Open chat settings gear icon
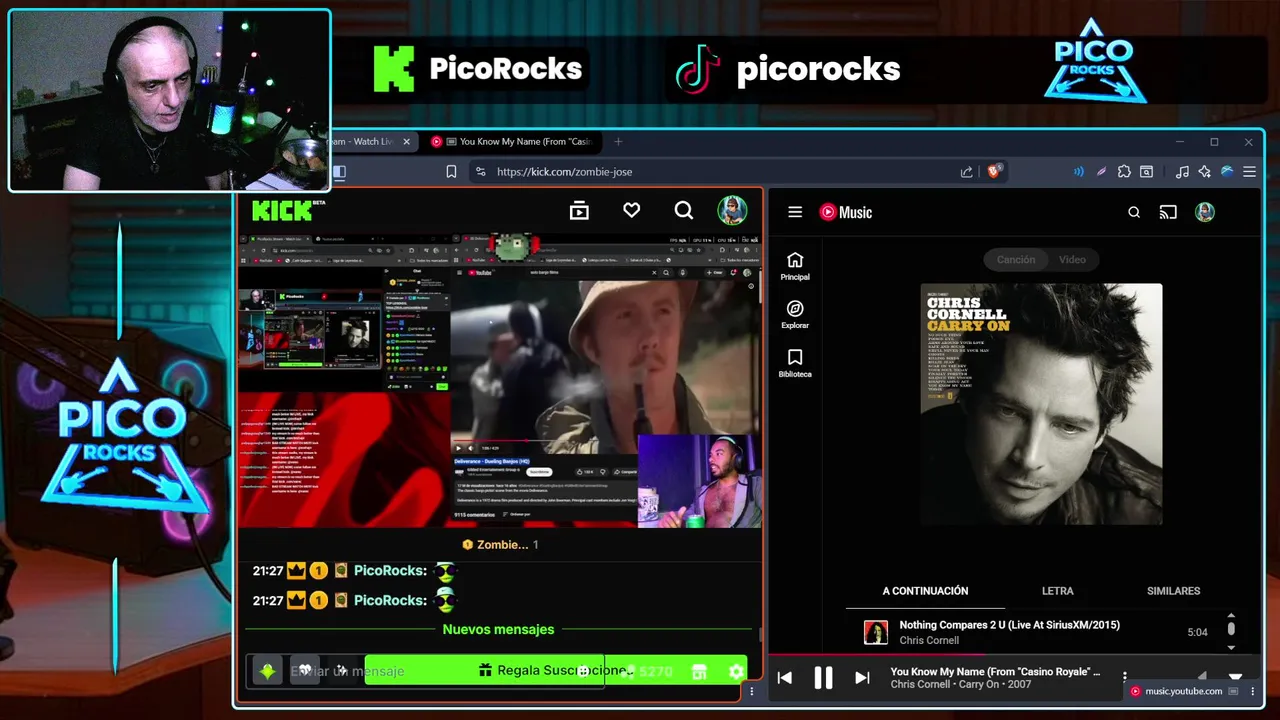This screenshot has width=1280, height=720. click(737, 672)
